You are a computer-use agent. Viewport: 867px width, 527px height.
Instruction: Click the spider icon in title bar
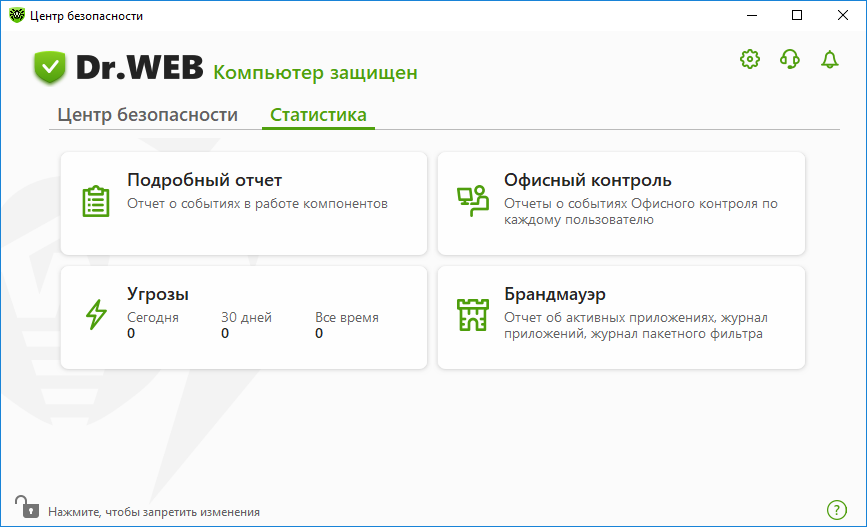(17, 15)
